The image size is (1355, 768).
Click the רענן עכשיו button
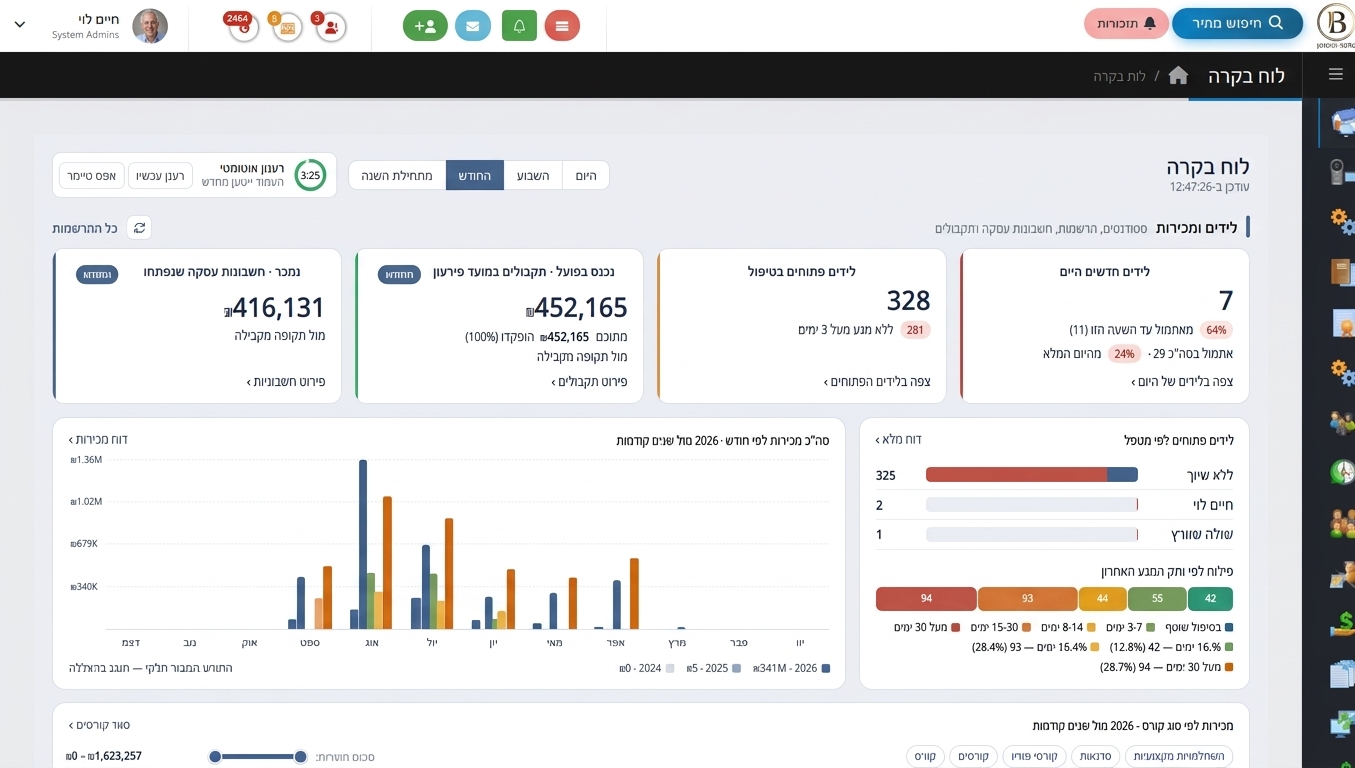160,175
